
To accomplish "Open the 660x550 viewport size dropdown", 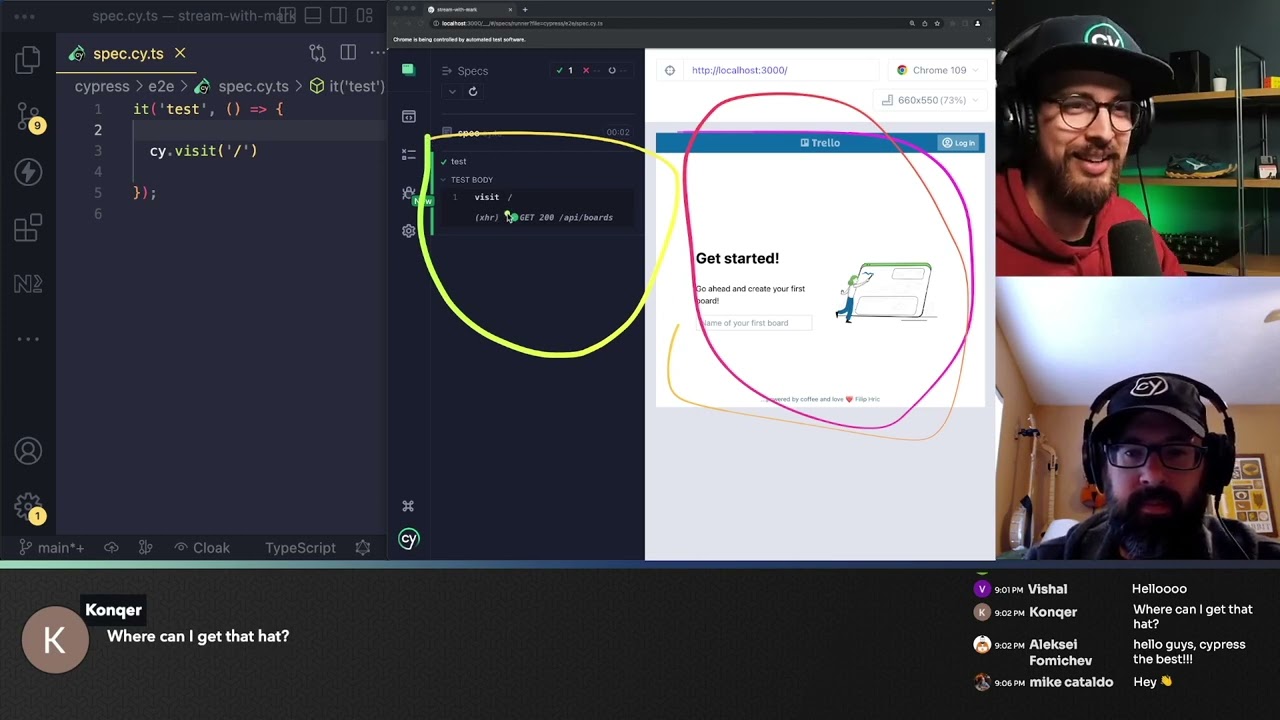I will click(x=929, y=100).
